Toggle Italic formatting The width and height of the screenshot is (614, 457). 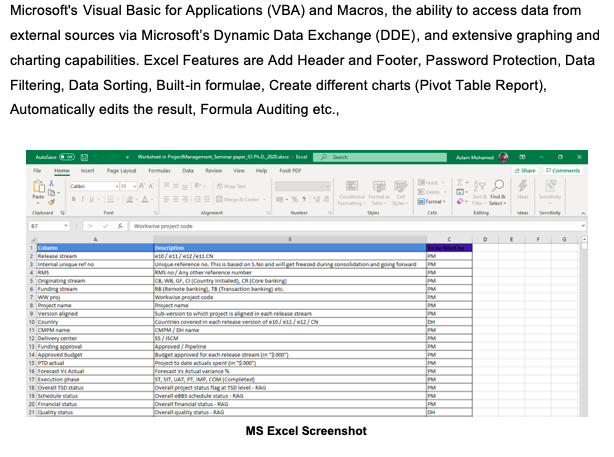(x=83, y=199)
